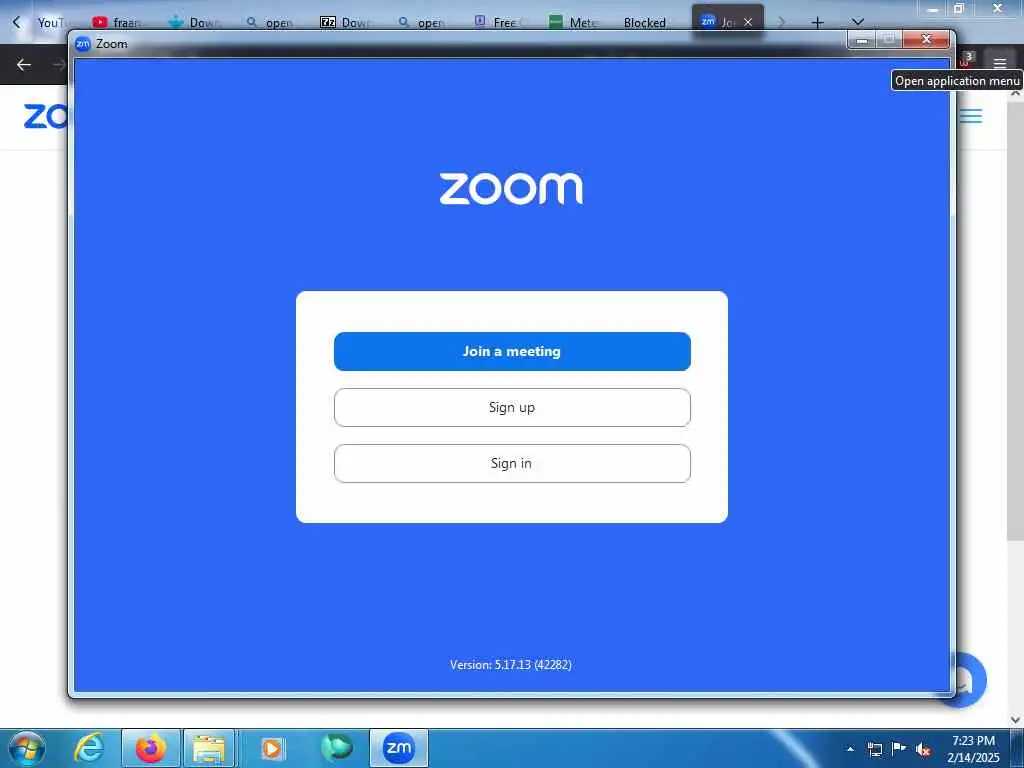
Task: Switch to the 7z Download tab
Action: 345,23
